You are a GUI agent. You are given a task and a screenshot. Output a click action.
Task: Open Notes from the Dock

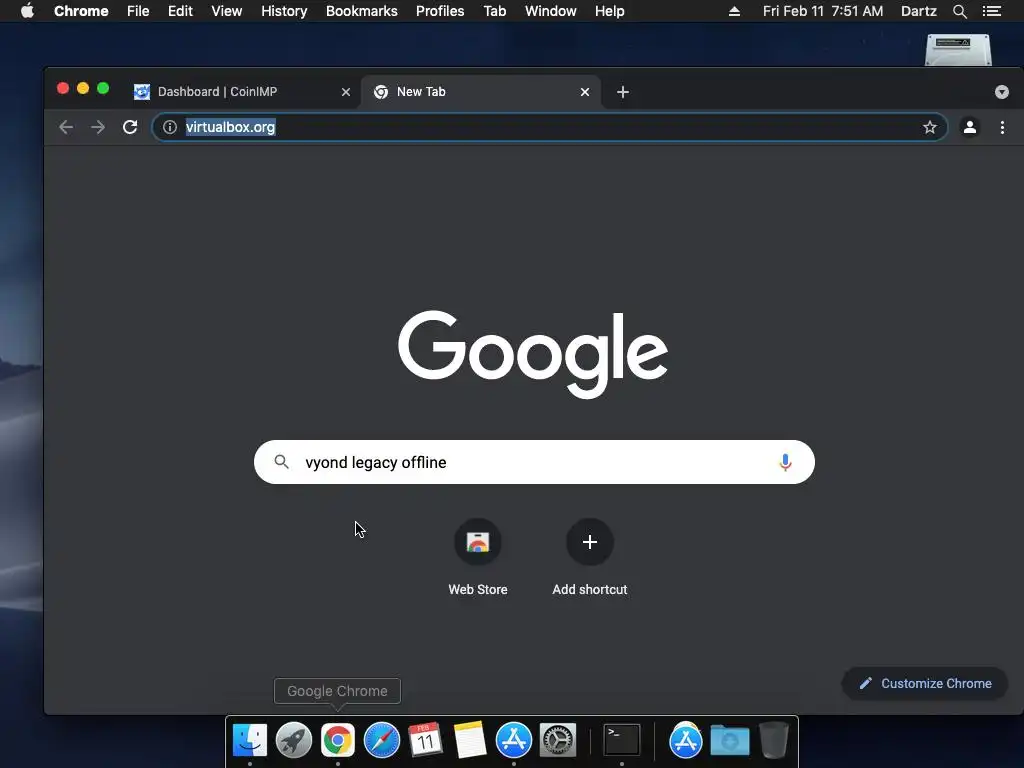click(470, 740)
